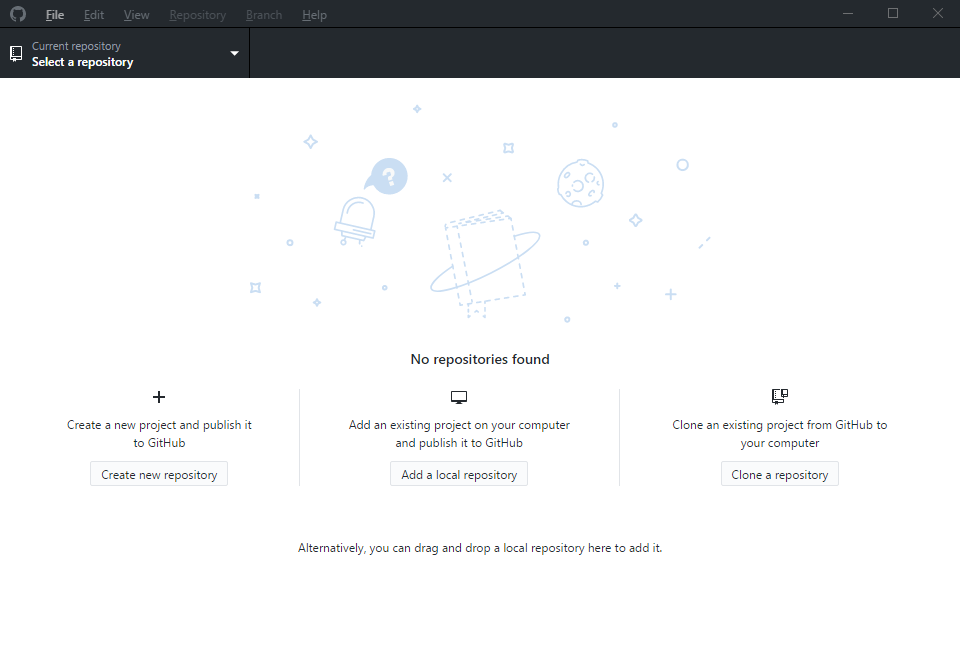Click the question mark bubble illustration
This screenshot has height=660, width=960.
click(387, 176)
